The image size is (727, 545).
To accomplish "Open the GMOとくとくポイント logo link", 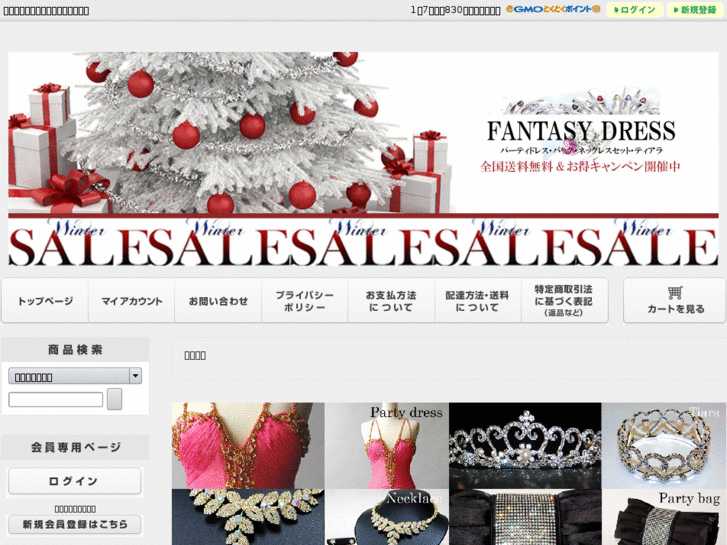I will coord(553,9).
